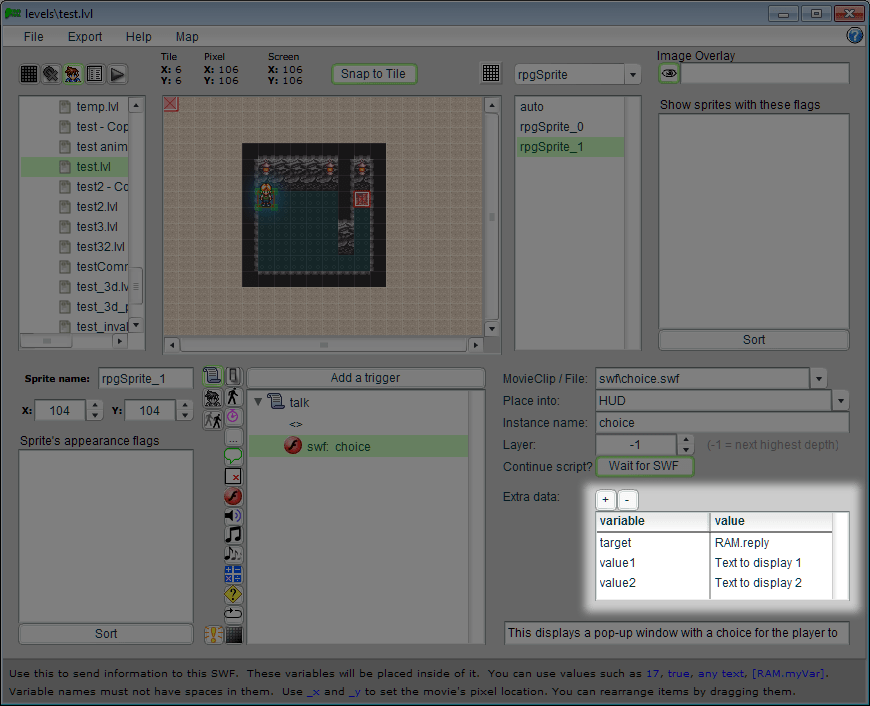Open the Export menu
This screenshot has width=870, height=706.
(85, 37)
